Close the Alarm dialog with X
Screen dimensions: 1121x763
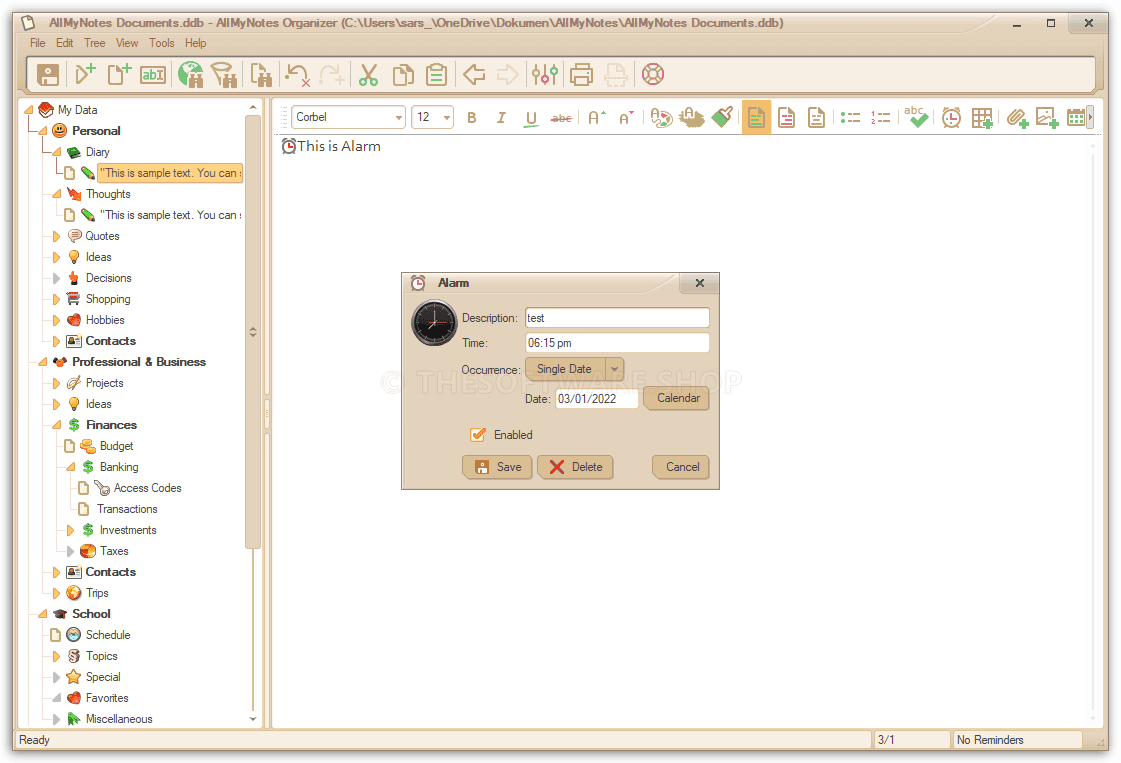(700, 283)
